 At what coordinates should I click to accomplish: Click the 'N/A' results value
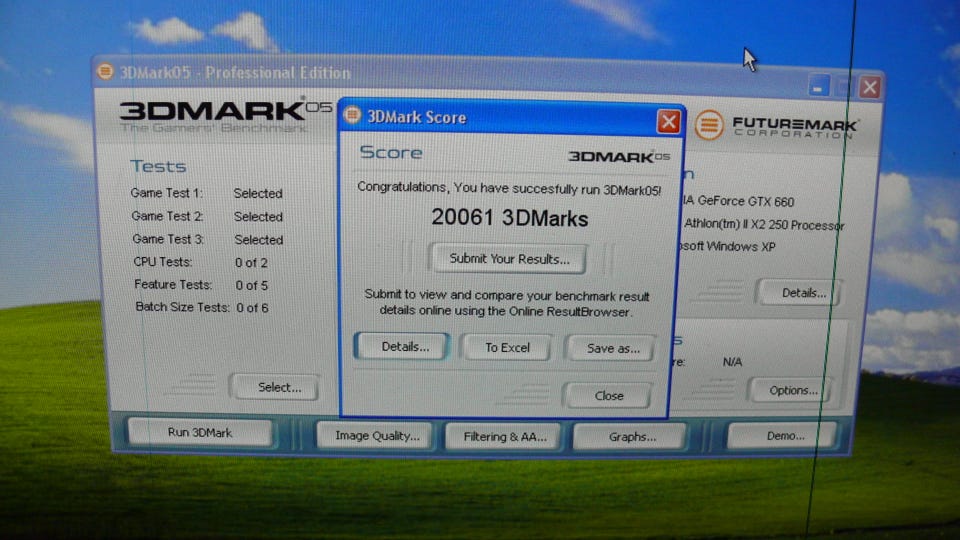click(732, 362)
